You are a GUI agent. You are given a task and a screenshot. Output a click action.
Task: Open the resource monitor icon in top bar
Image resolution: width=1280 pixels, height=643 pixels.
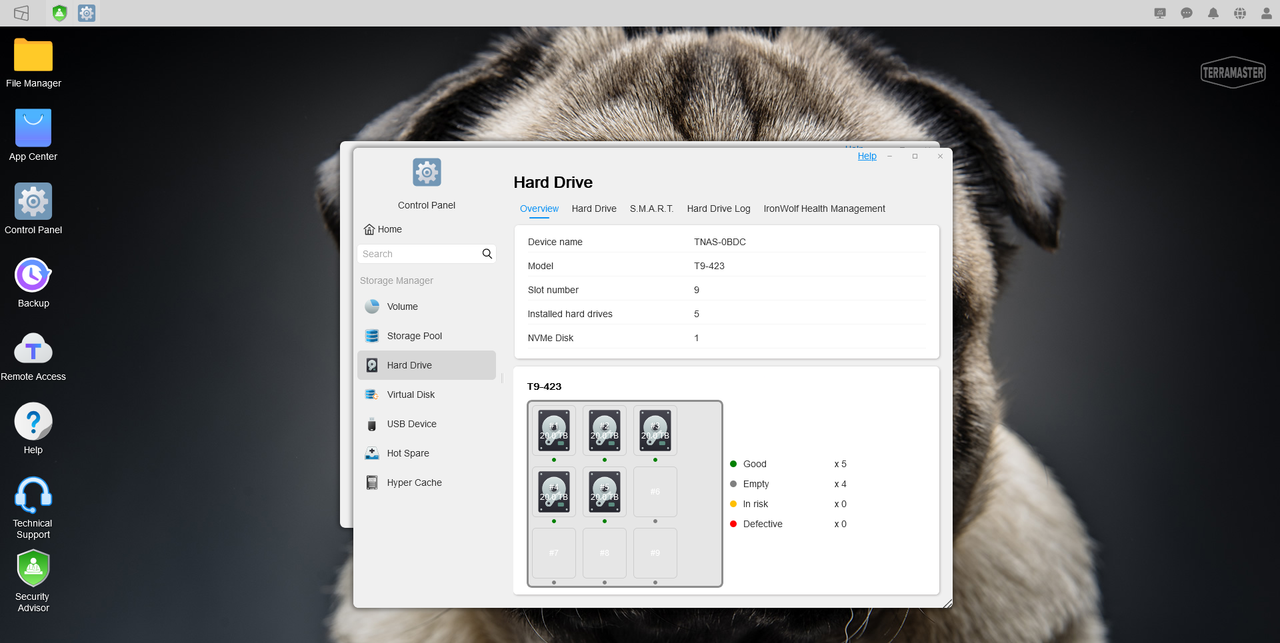(x=1160, y=13)
